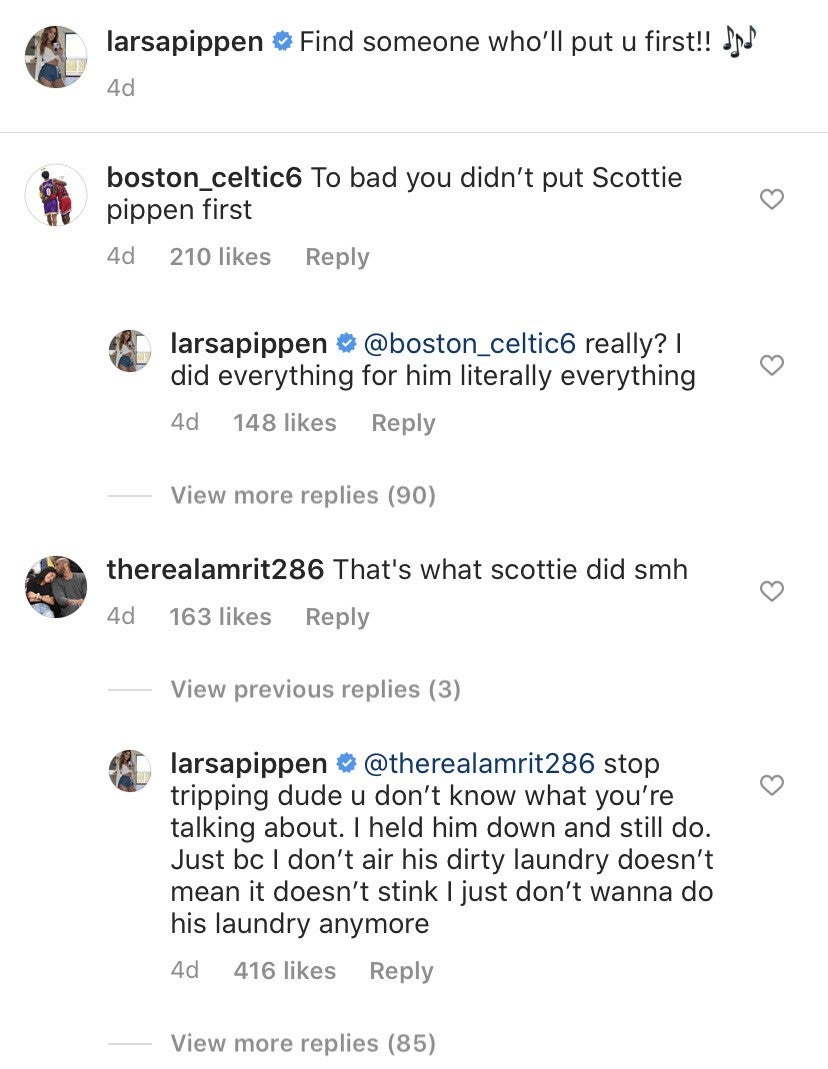The height and width of the screenshot is (1069, 828).
Task: Like boston_celtic6's comment with the heart
Action: (771, 199)
